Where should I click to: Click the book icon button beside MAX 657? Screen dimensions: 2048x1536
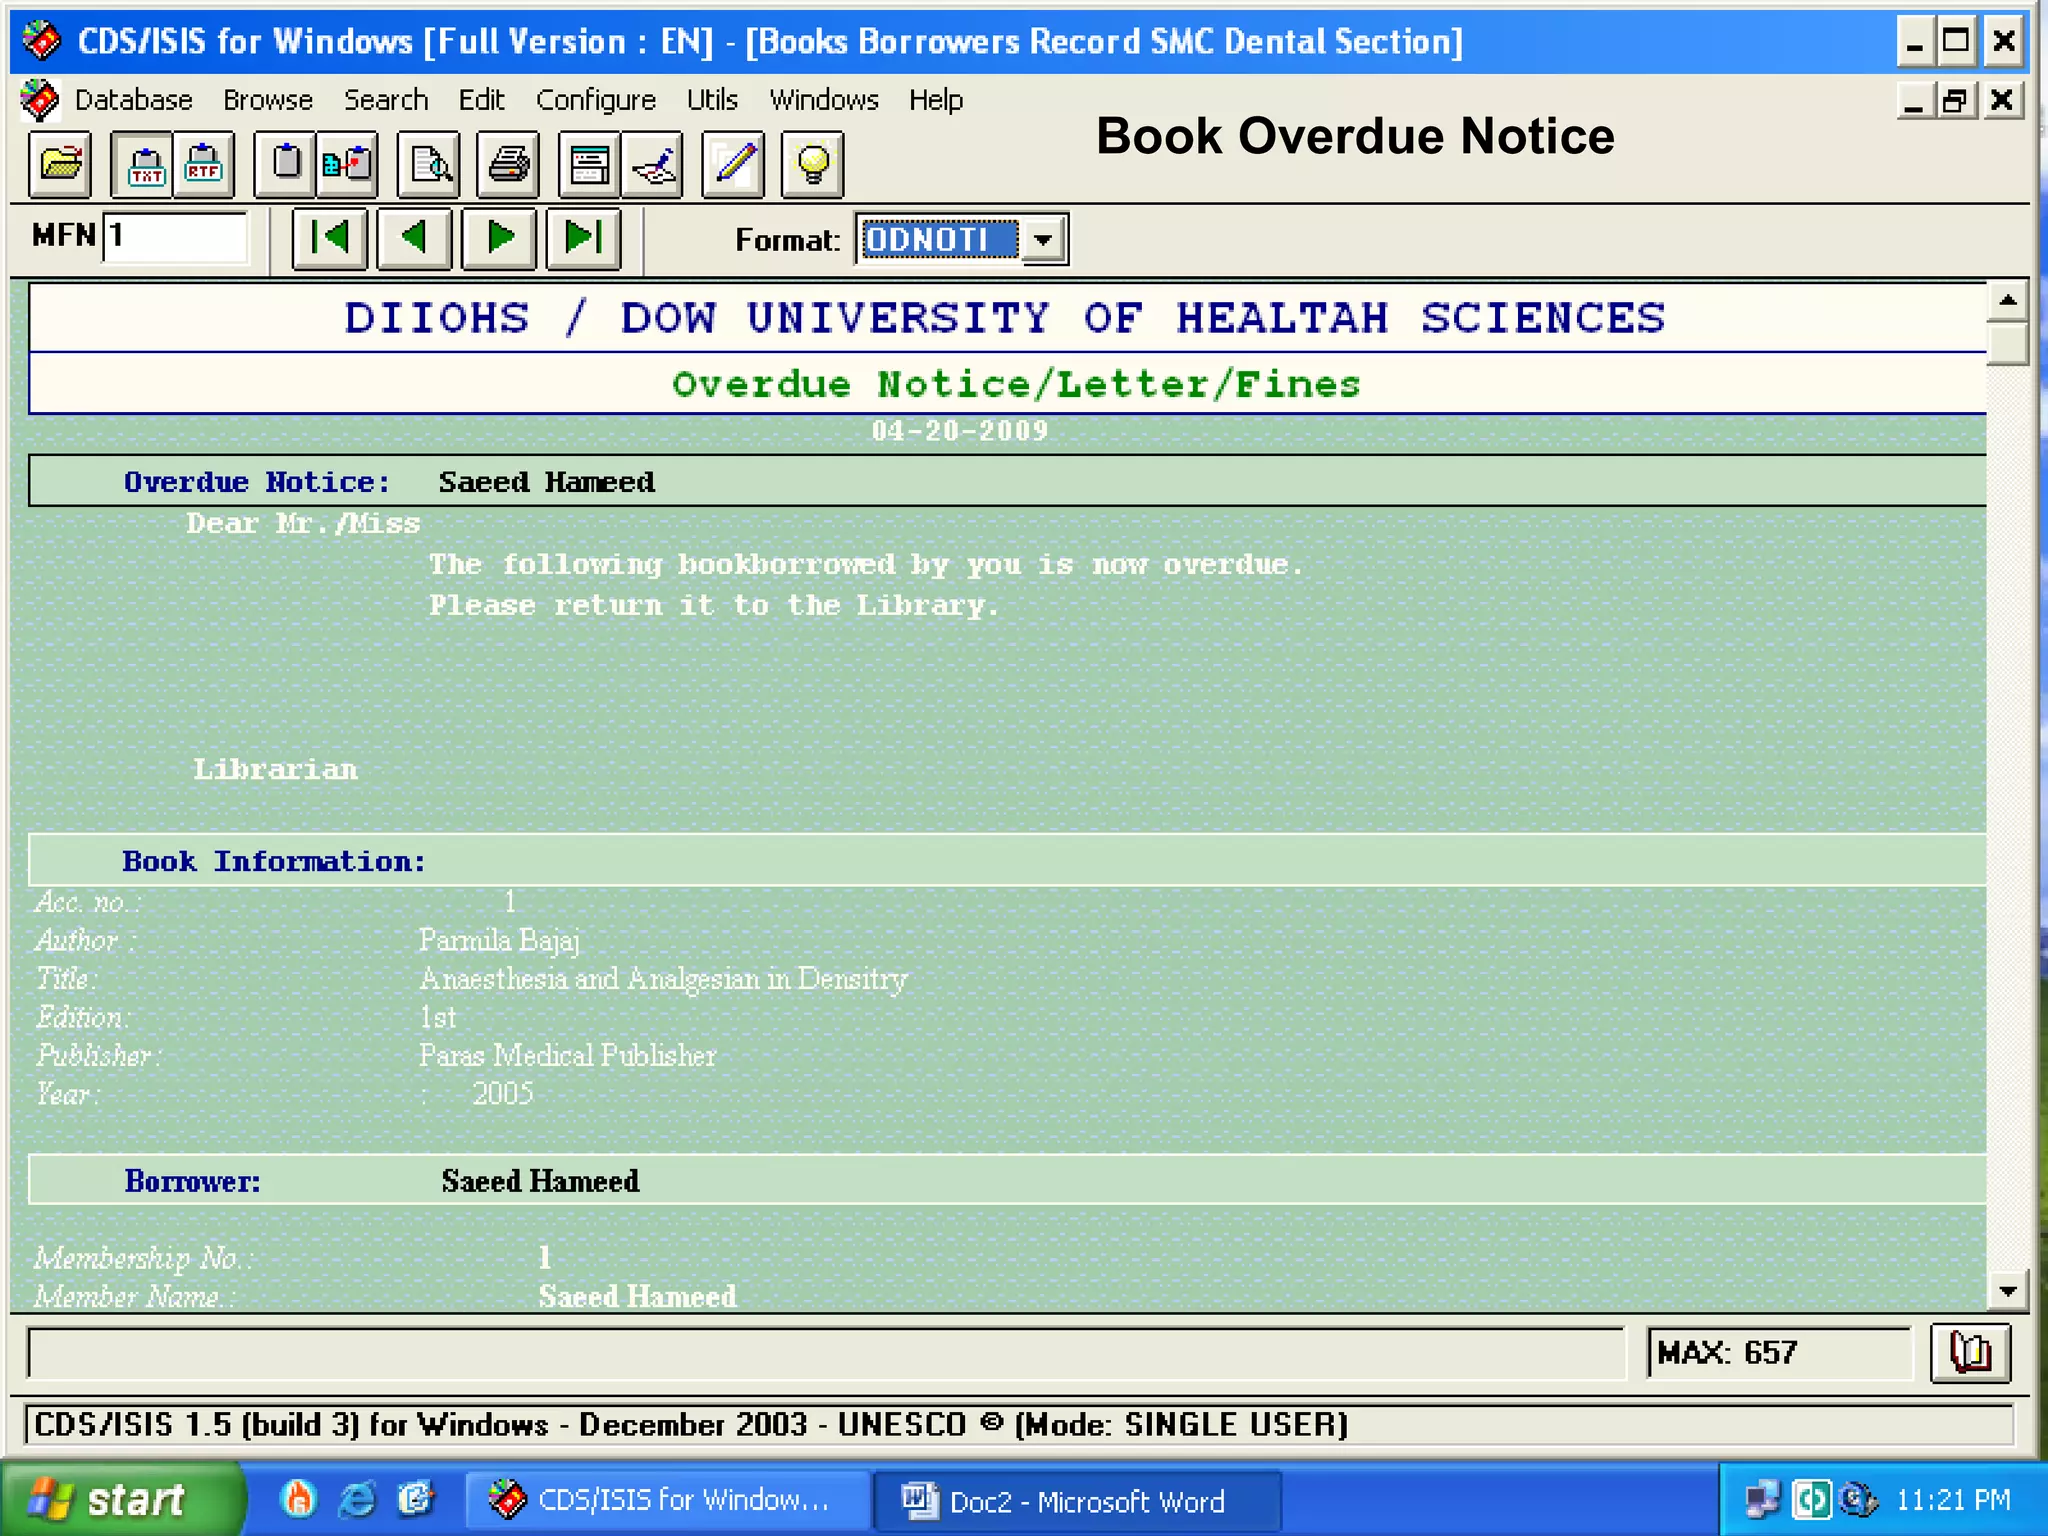click(1969, 1353)
